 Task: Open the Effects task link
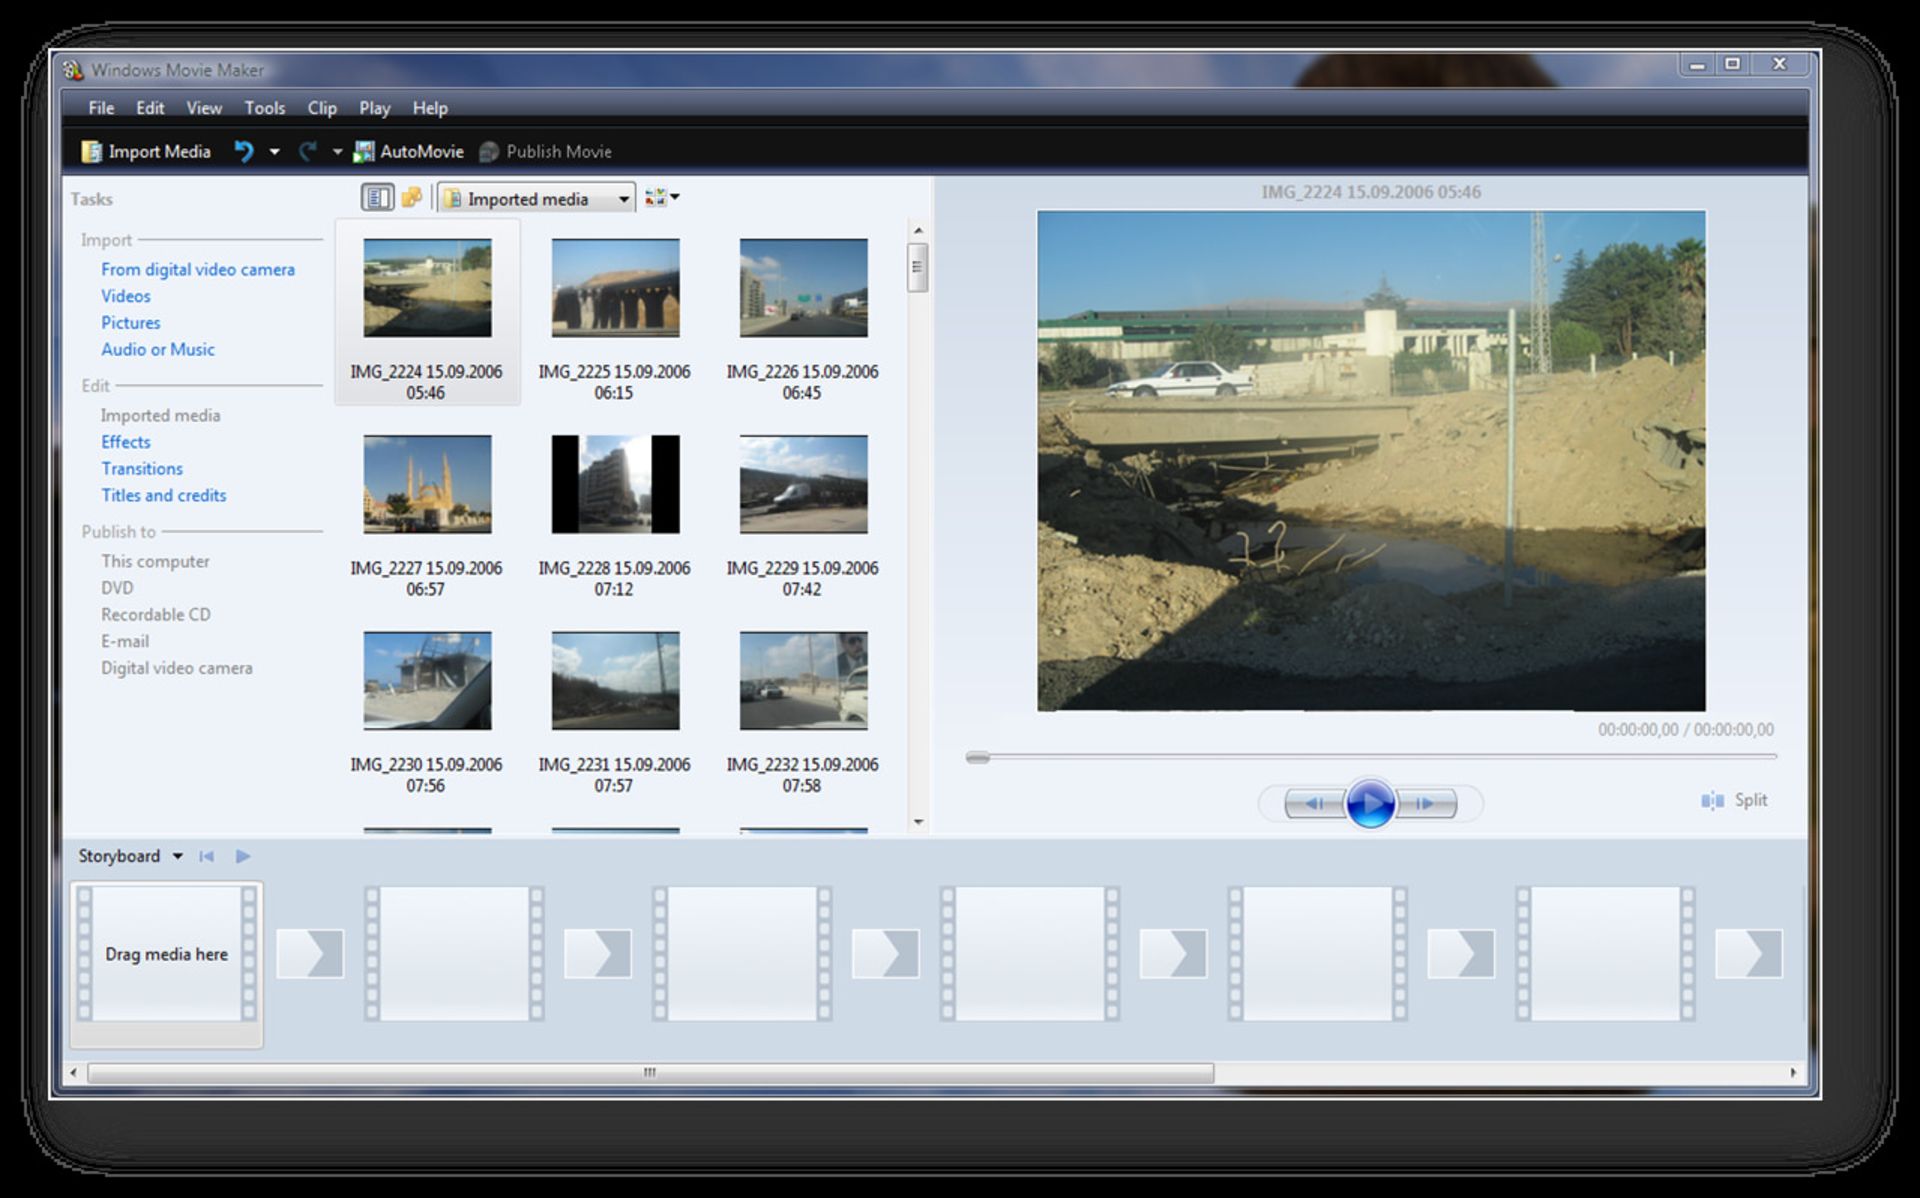click(x=126, y=442)
